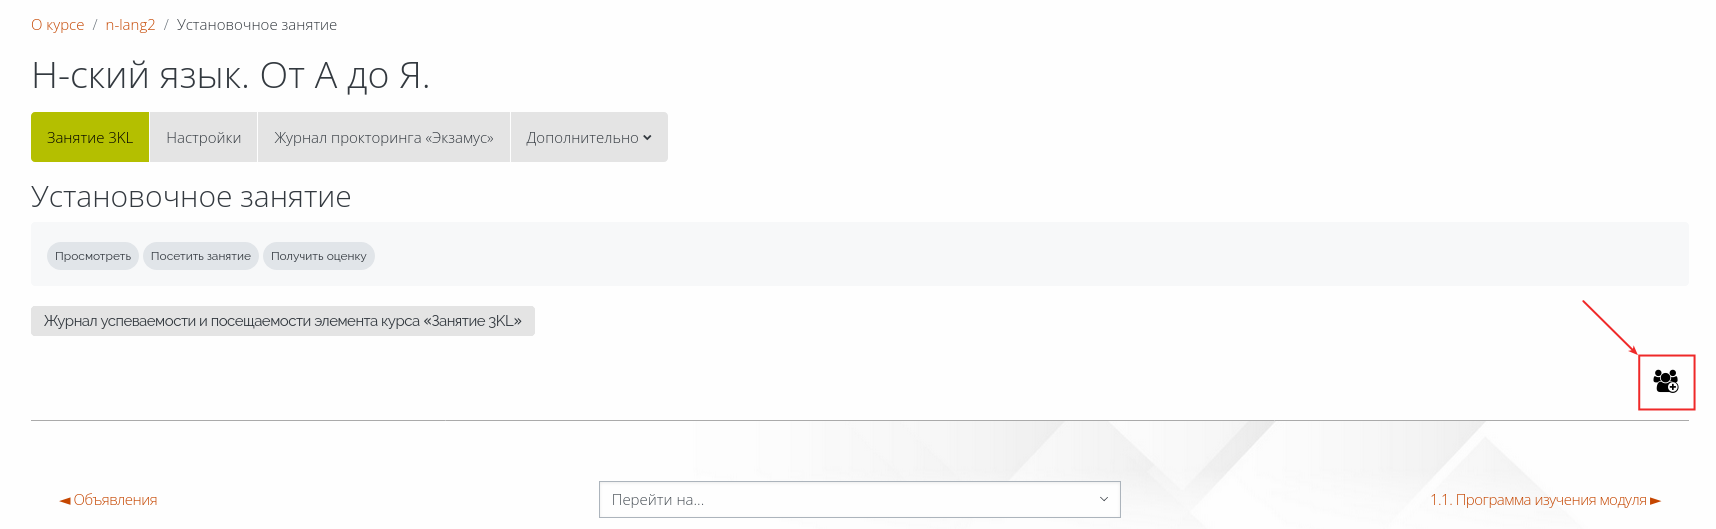Viewport: 1716px width, 529px height.
Task: Click the chevron in the Перейти на... box
Action: tap(1104, 499)
